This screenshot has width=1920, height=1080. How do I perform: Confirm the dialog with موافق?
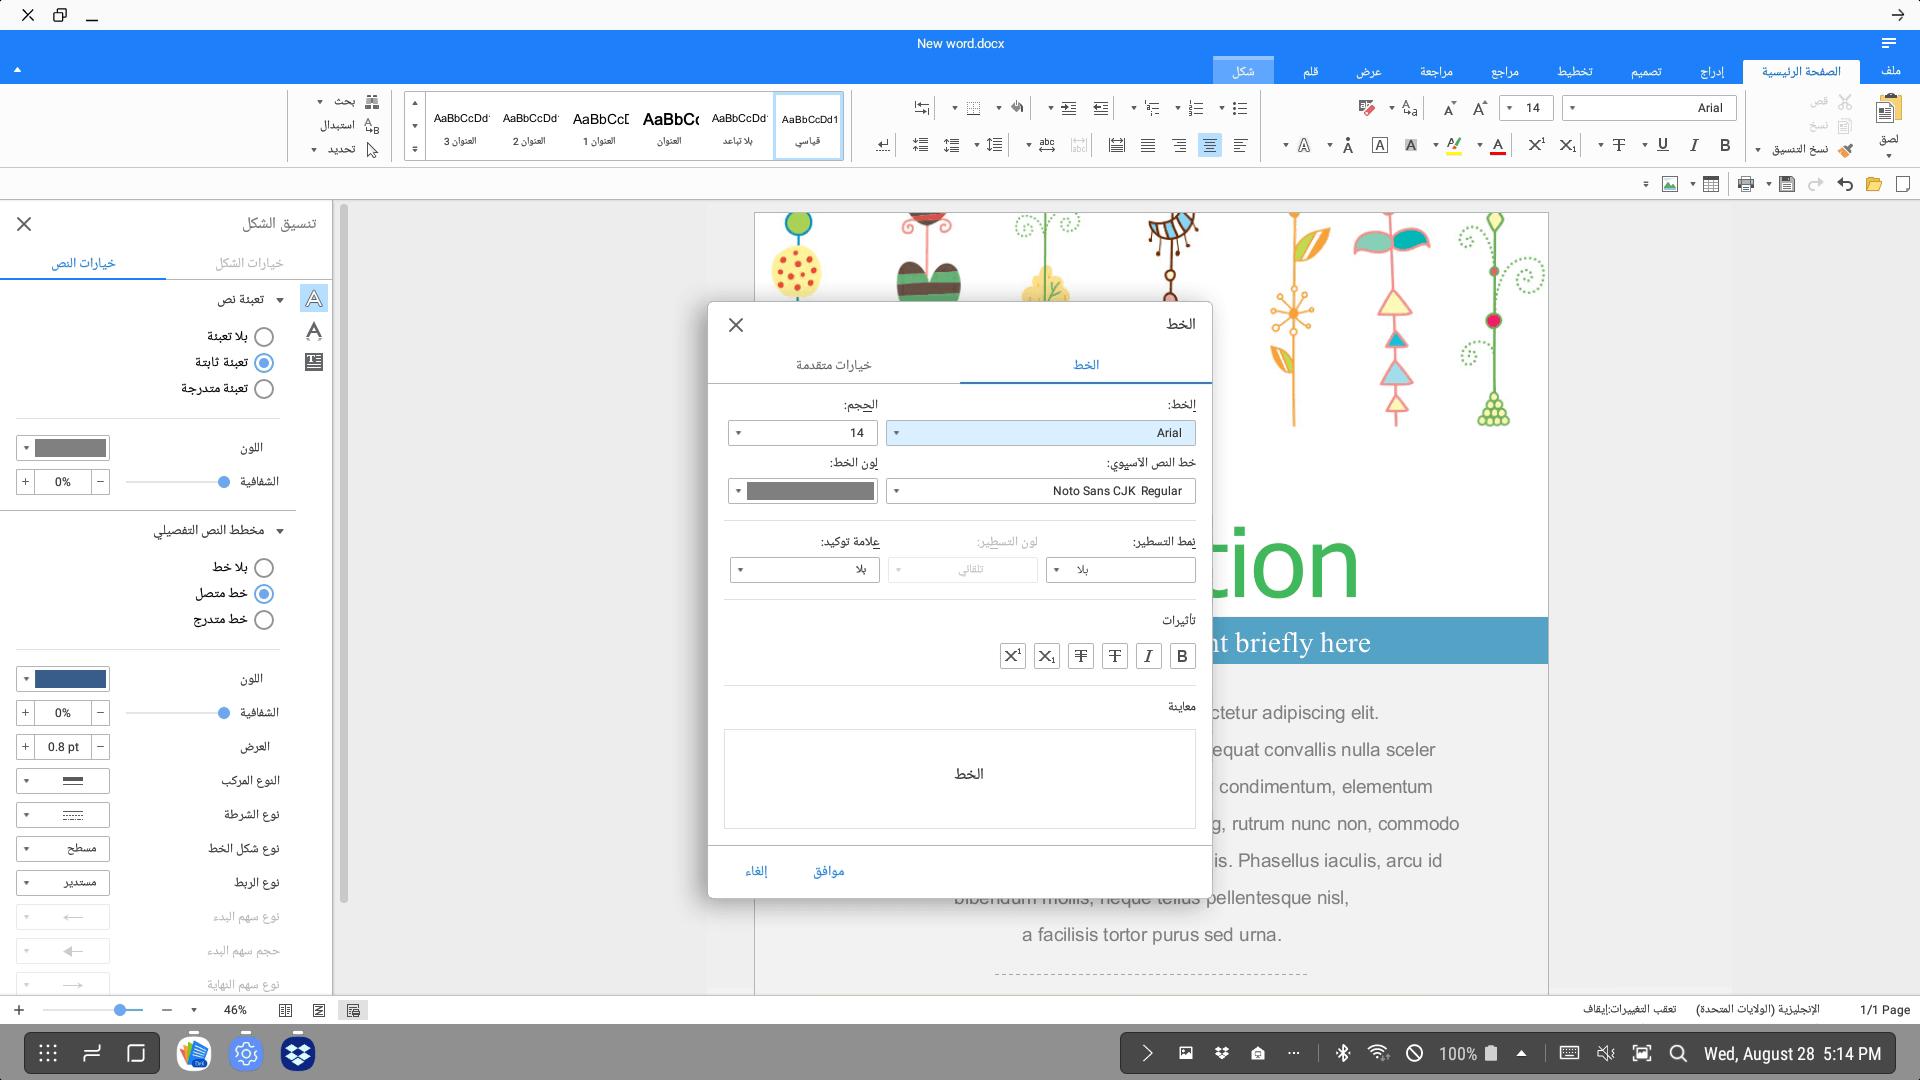(x=829, y=871)
